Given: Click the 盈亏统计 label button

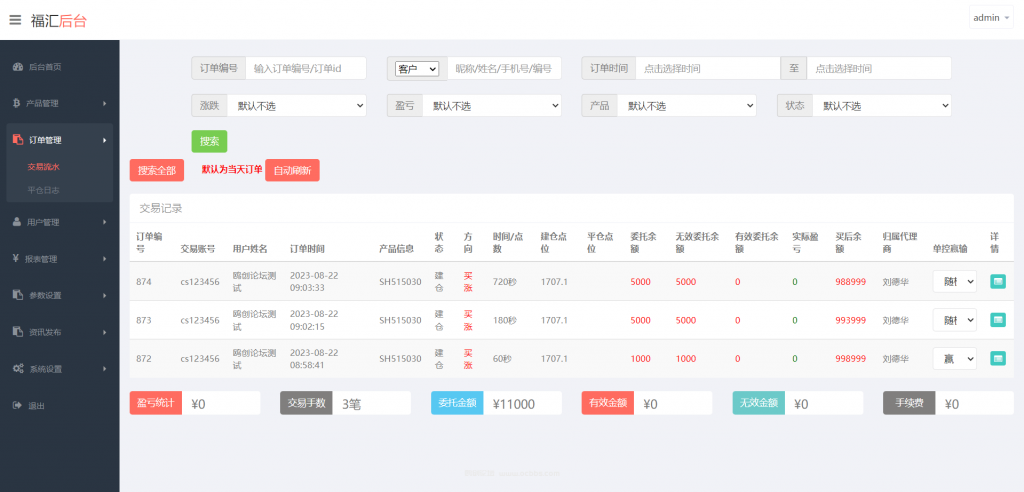Looking at the screenshot, I should click(155, 403).
